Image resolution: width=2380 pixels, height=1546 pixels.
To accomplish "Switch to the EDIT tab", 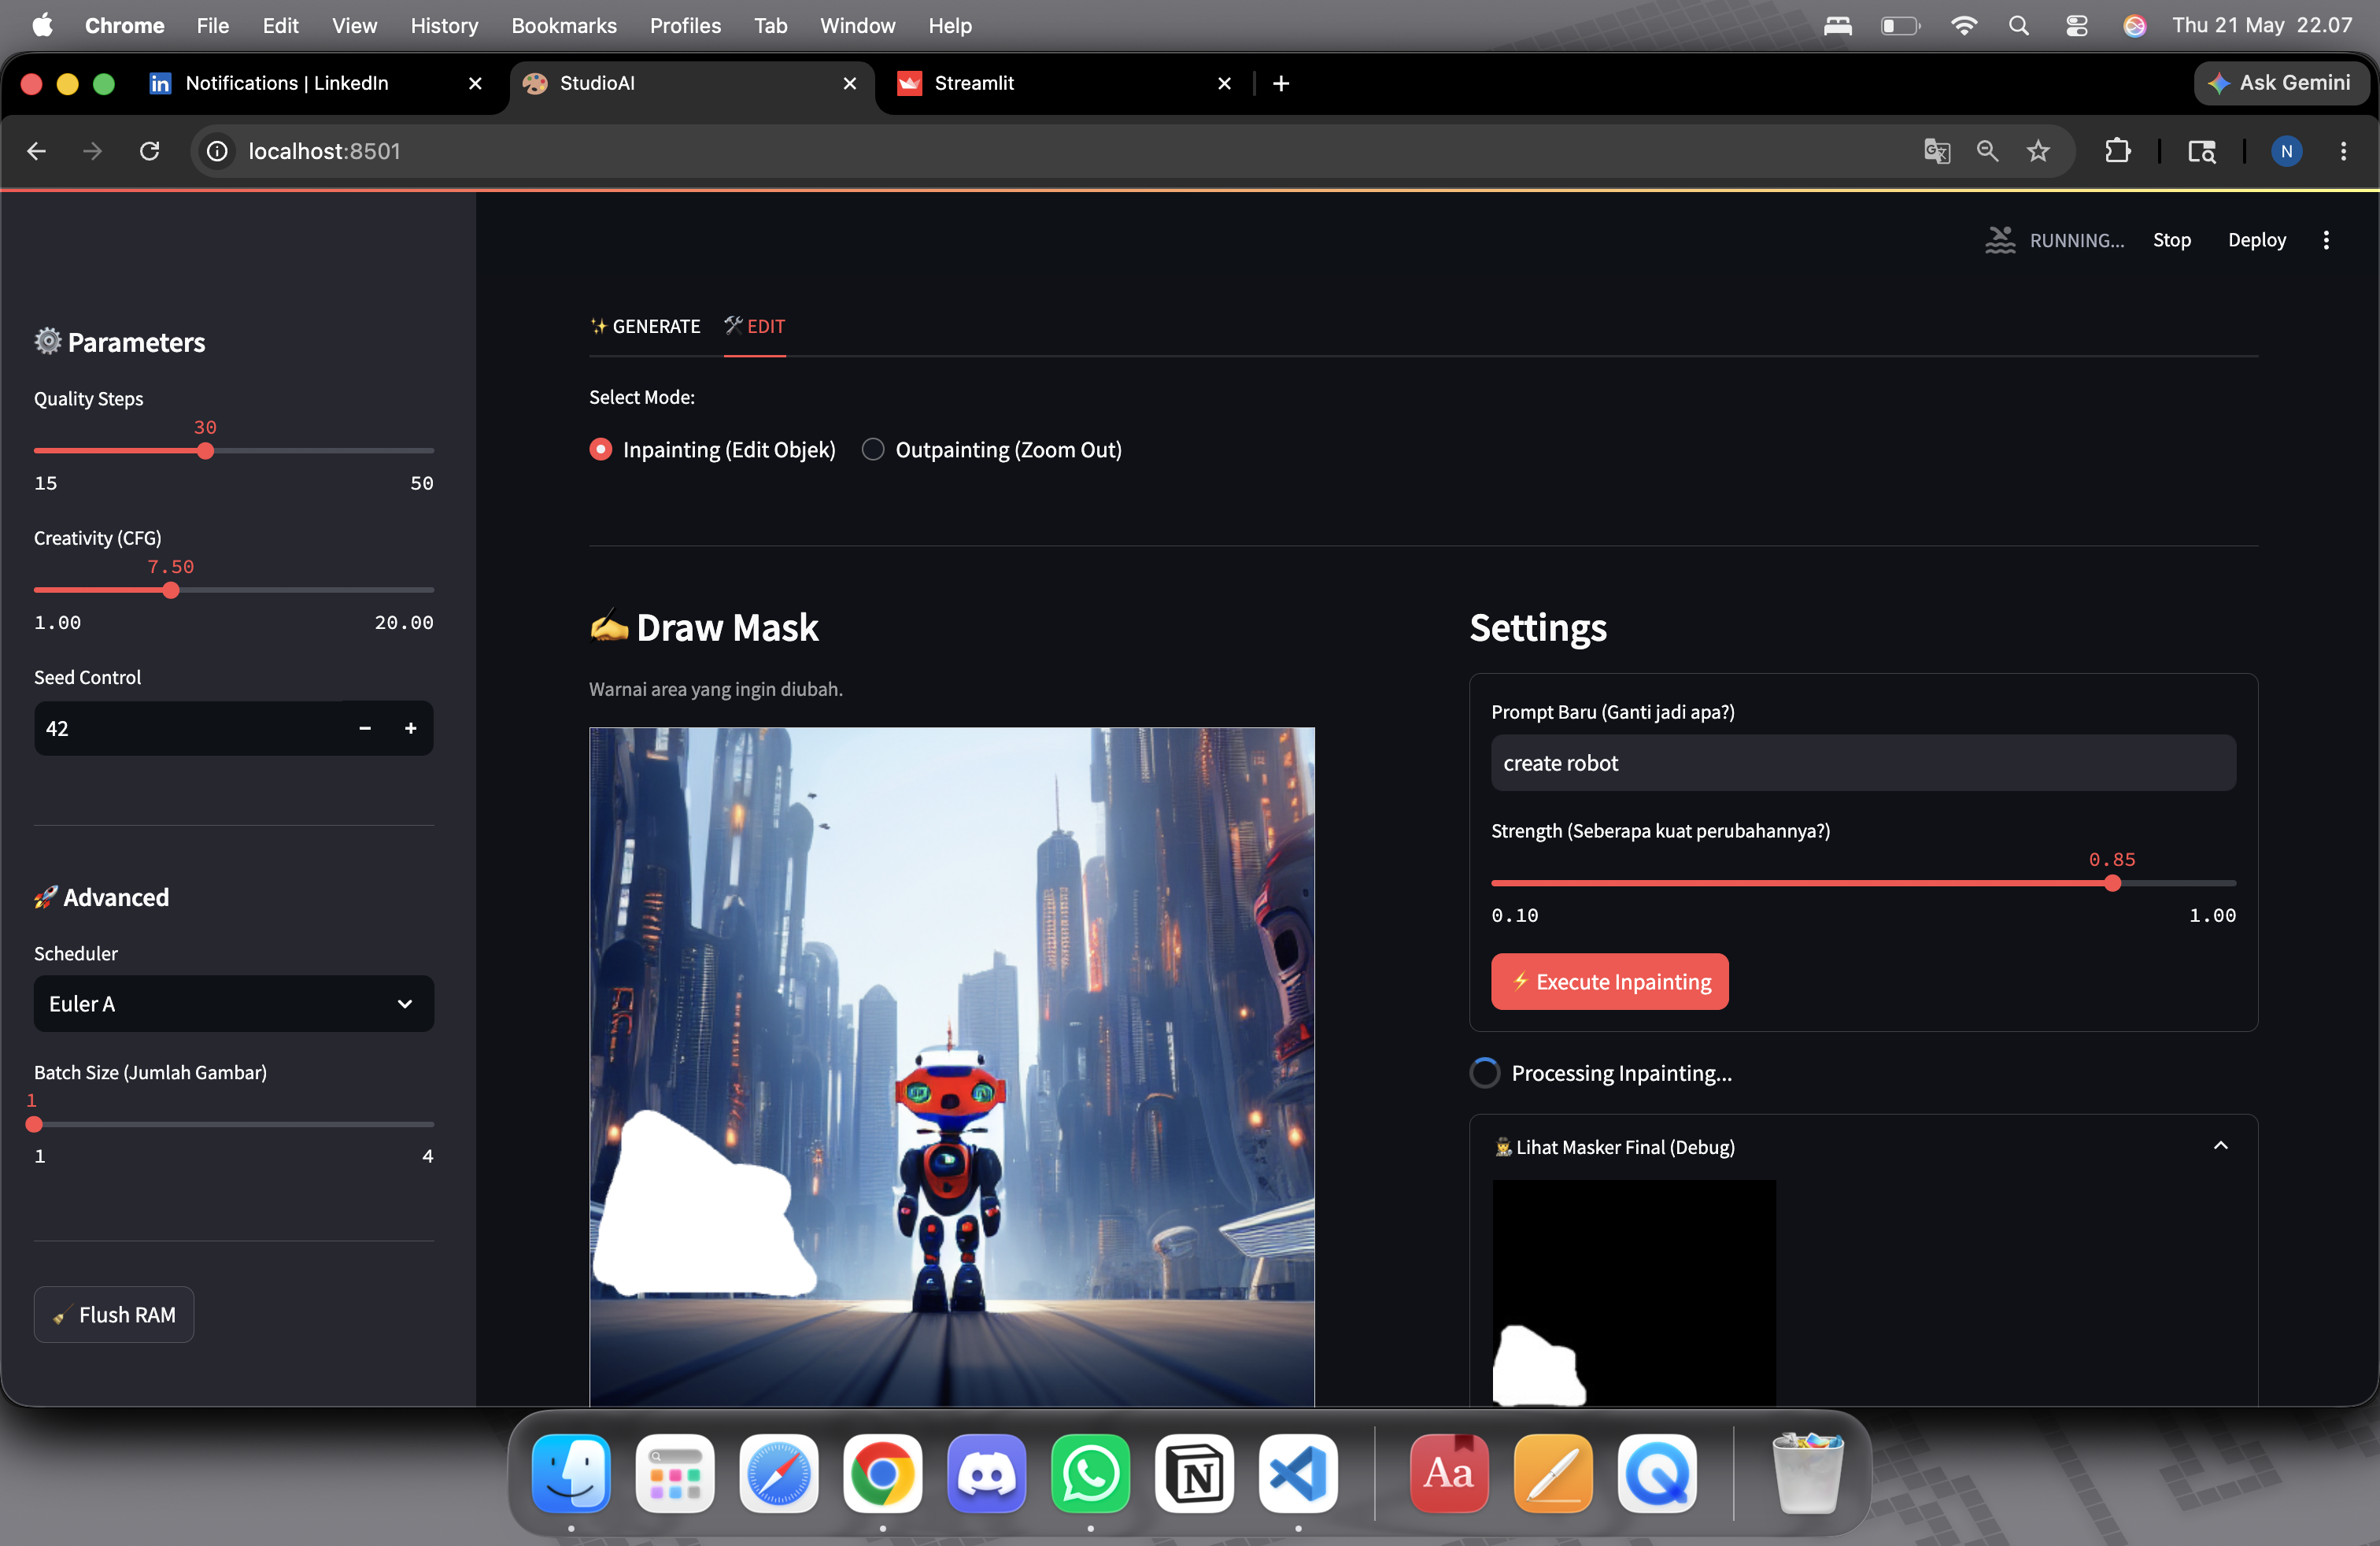I will coord(755,326).
